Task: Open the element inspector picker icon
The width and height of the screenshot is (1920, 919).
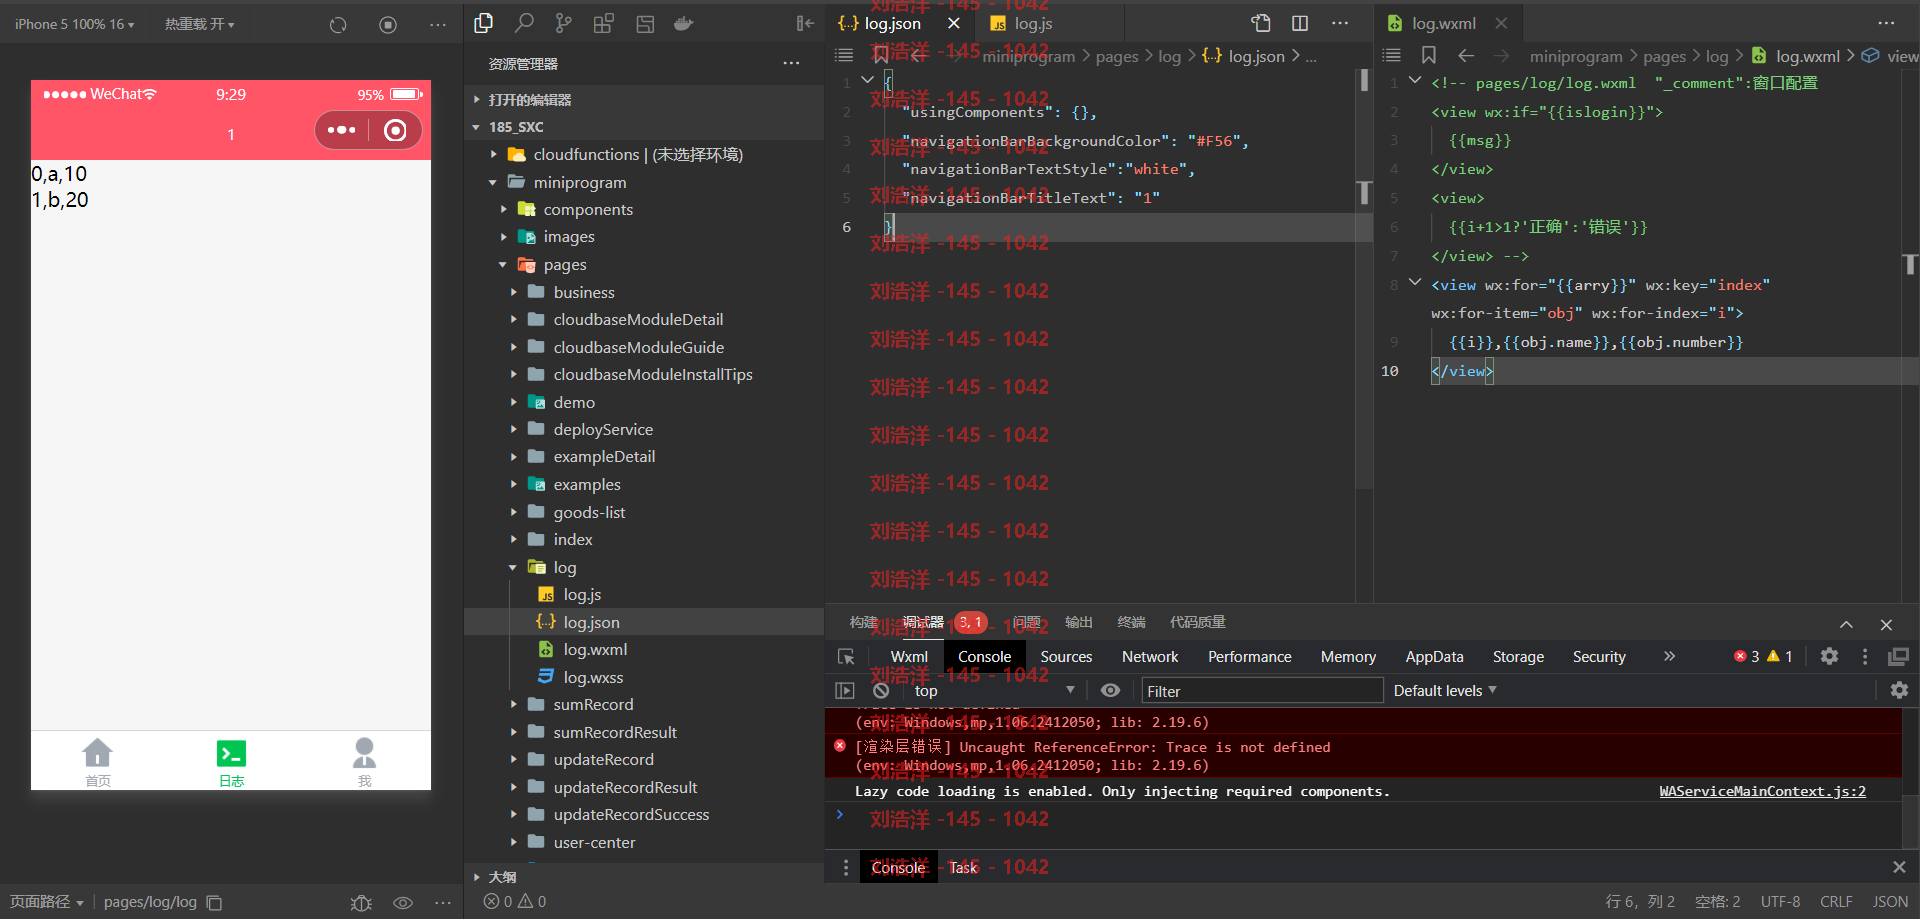Action: click(x=846, y=657)
